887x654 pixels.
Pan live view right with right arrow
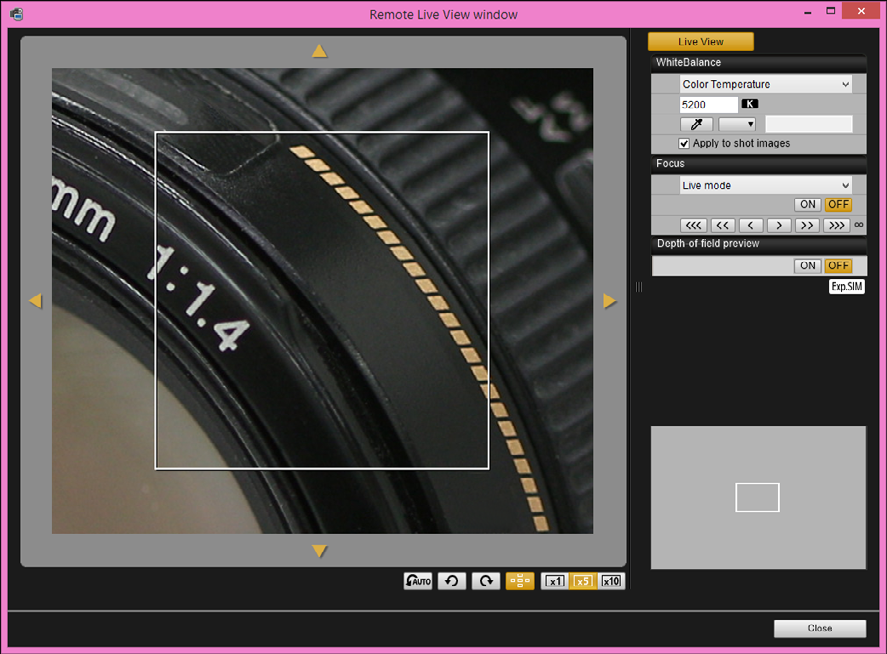point(609,301)
